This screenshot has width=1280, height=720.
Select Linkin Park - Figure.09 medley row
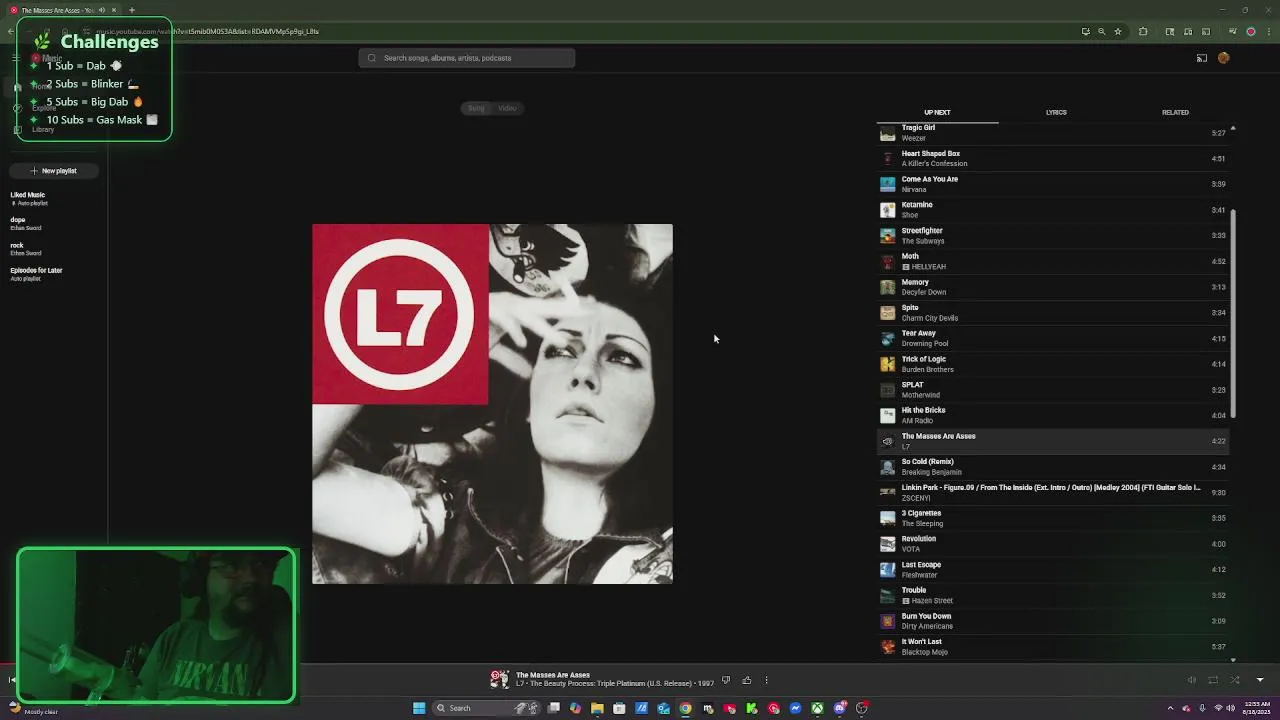(1052, 492)
